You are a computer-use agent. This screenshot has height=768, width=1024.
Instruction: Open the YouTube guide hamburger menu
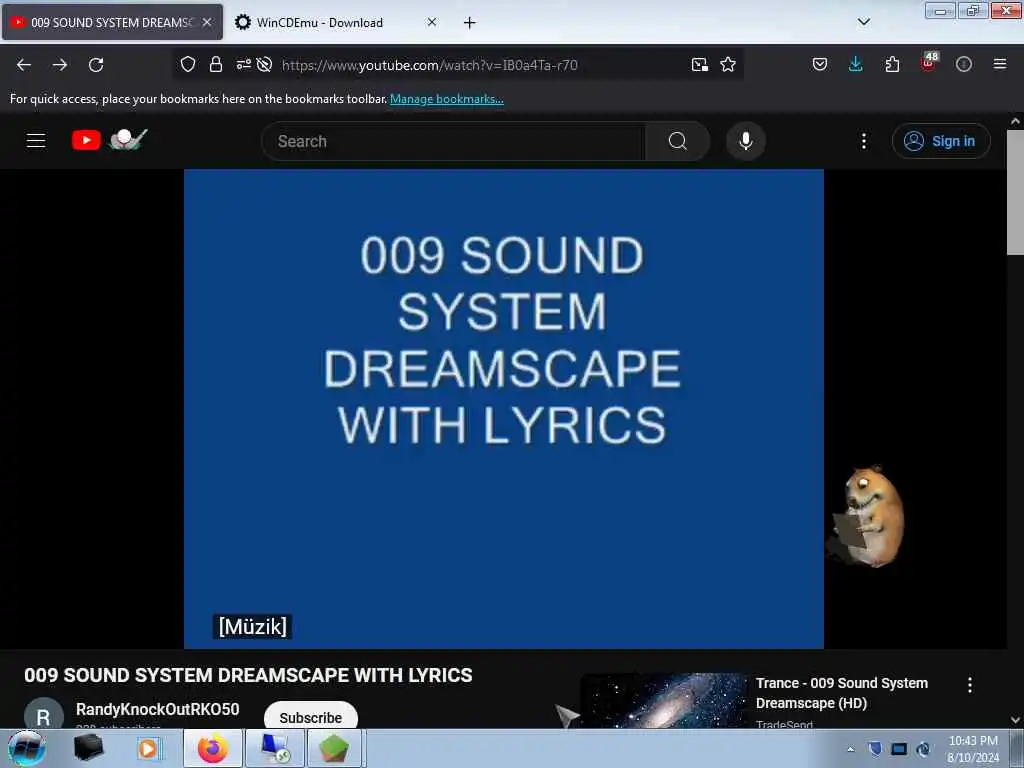[36, 140]
